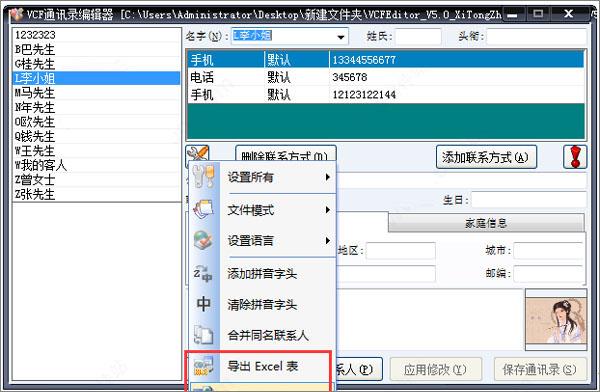This screenshot has height=392, width=600.
Task: Select contact 1232323 in the list
Action: click(x=96, y=35)
